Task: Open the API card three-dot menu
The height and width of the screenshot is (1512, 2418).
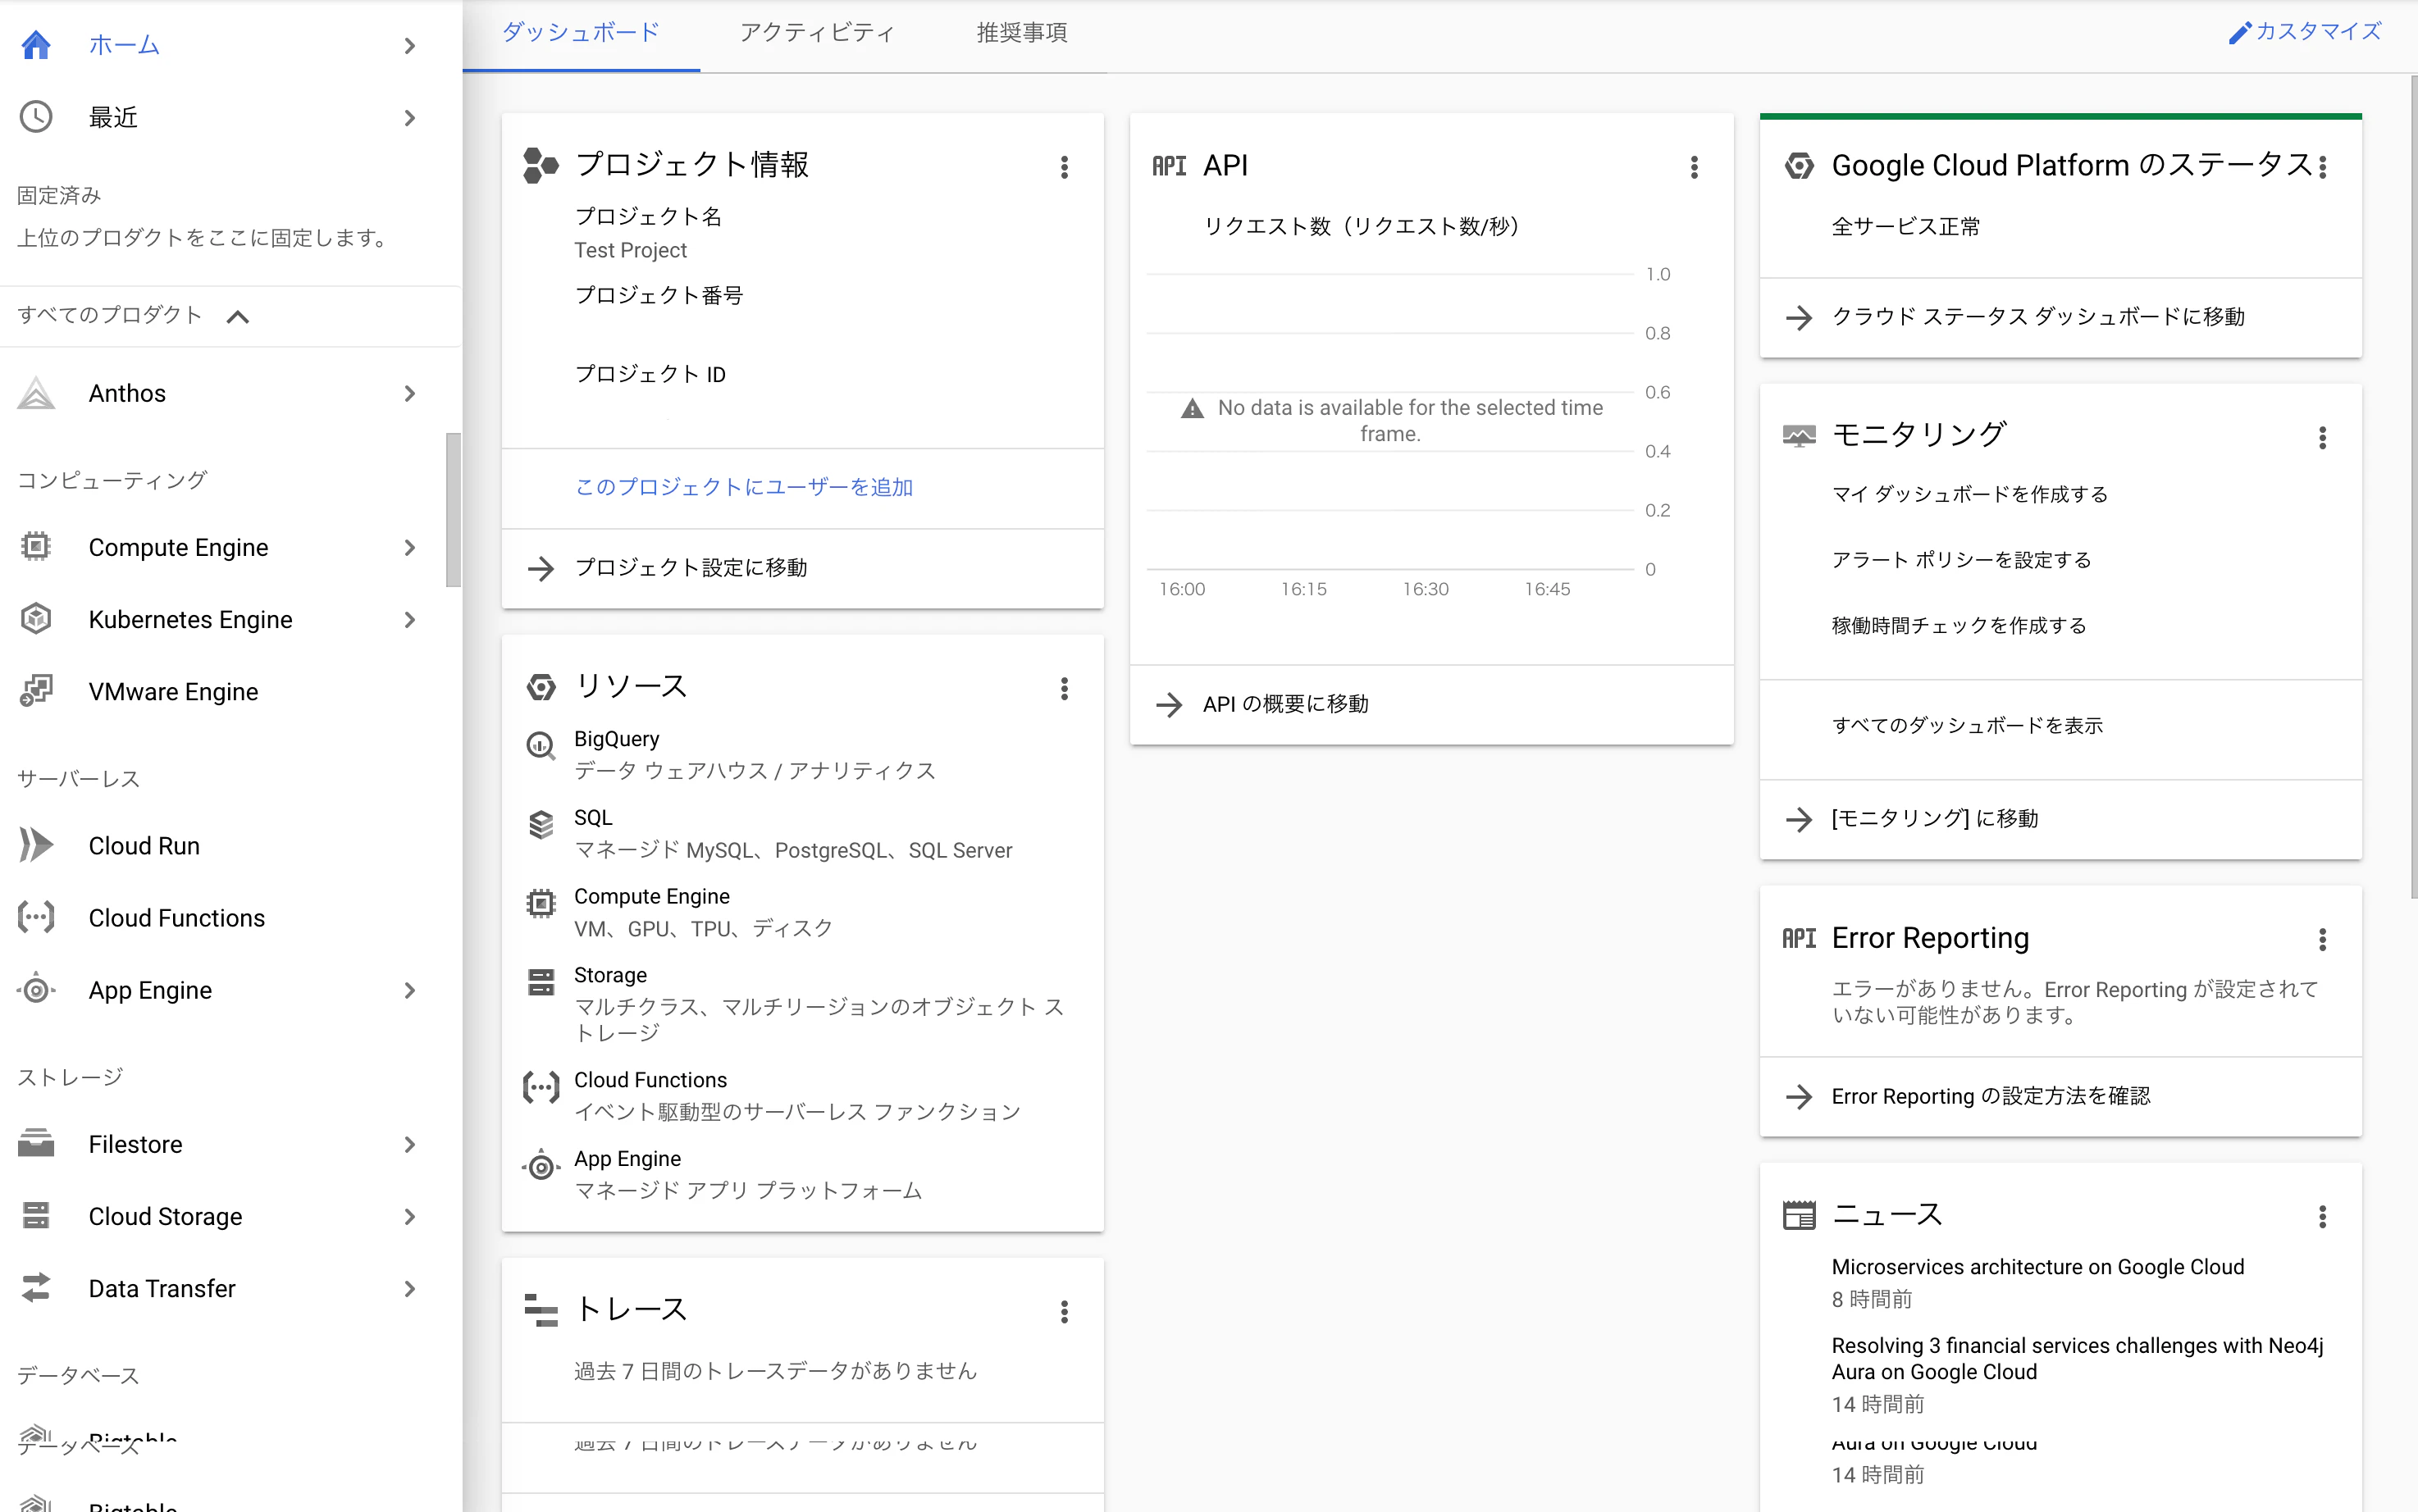Action: click(x=1694, y=167)
